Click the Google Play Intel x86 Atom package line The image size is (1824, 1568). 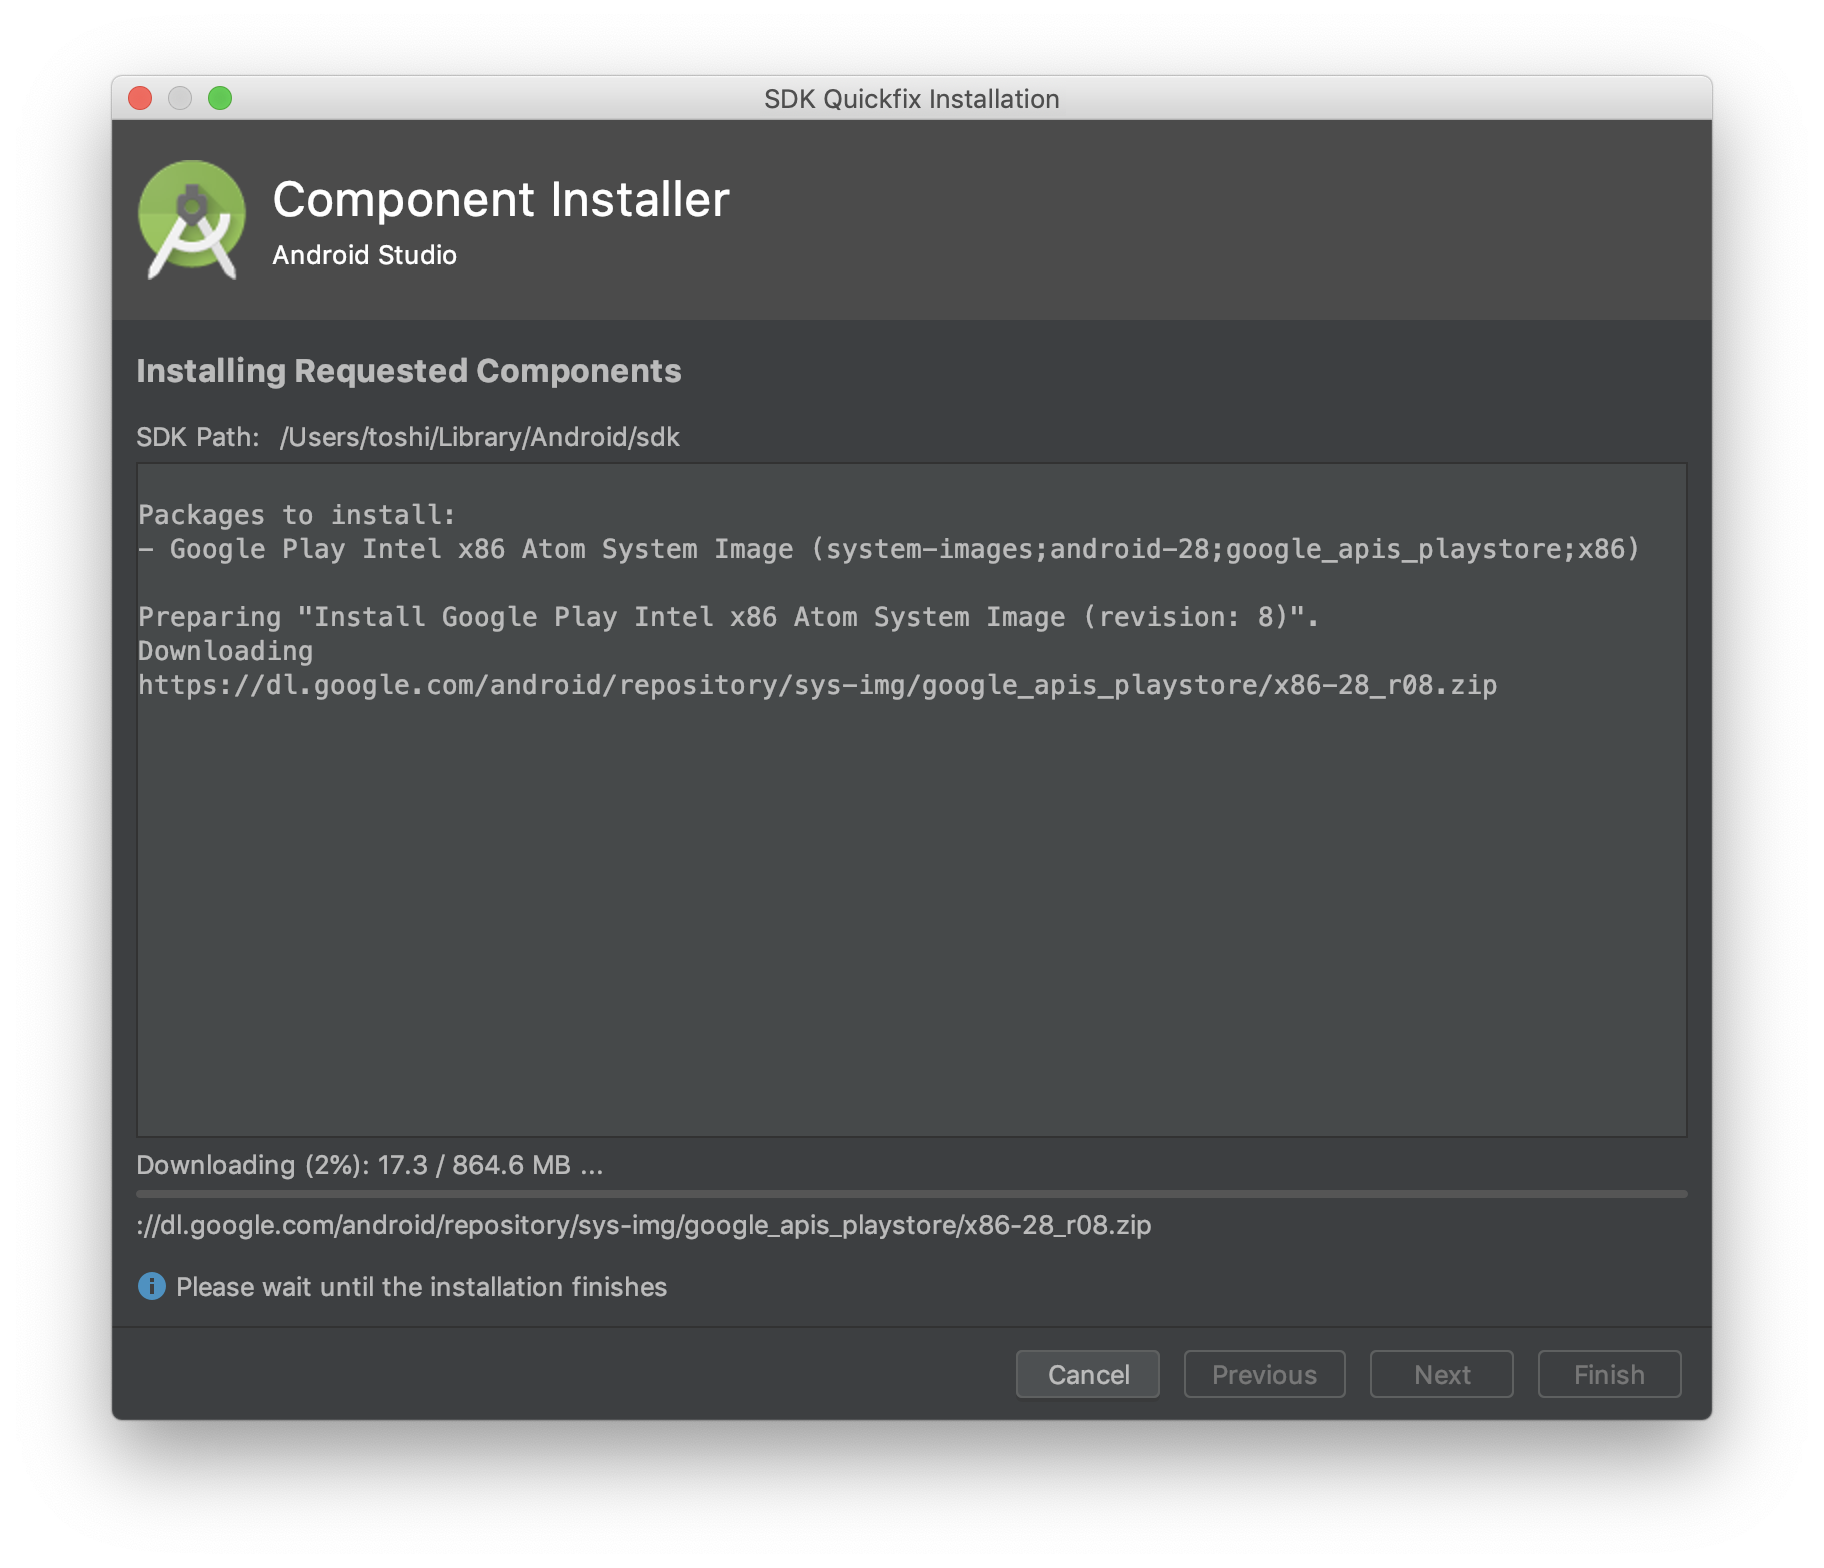click(x=888, y=549)
